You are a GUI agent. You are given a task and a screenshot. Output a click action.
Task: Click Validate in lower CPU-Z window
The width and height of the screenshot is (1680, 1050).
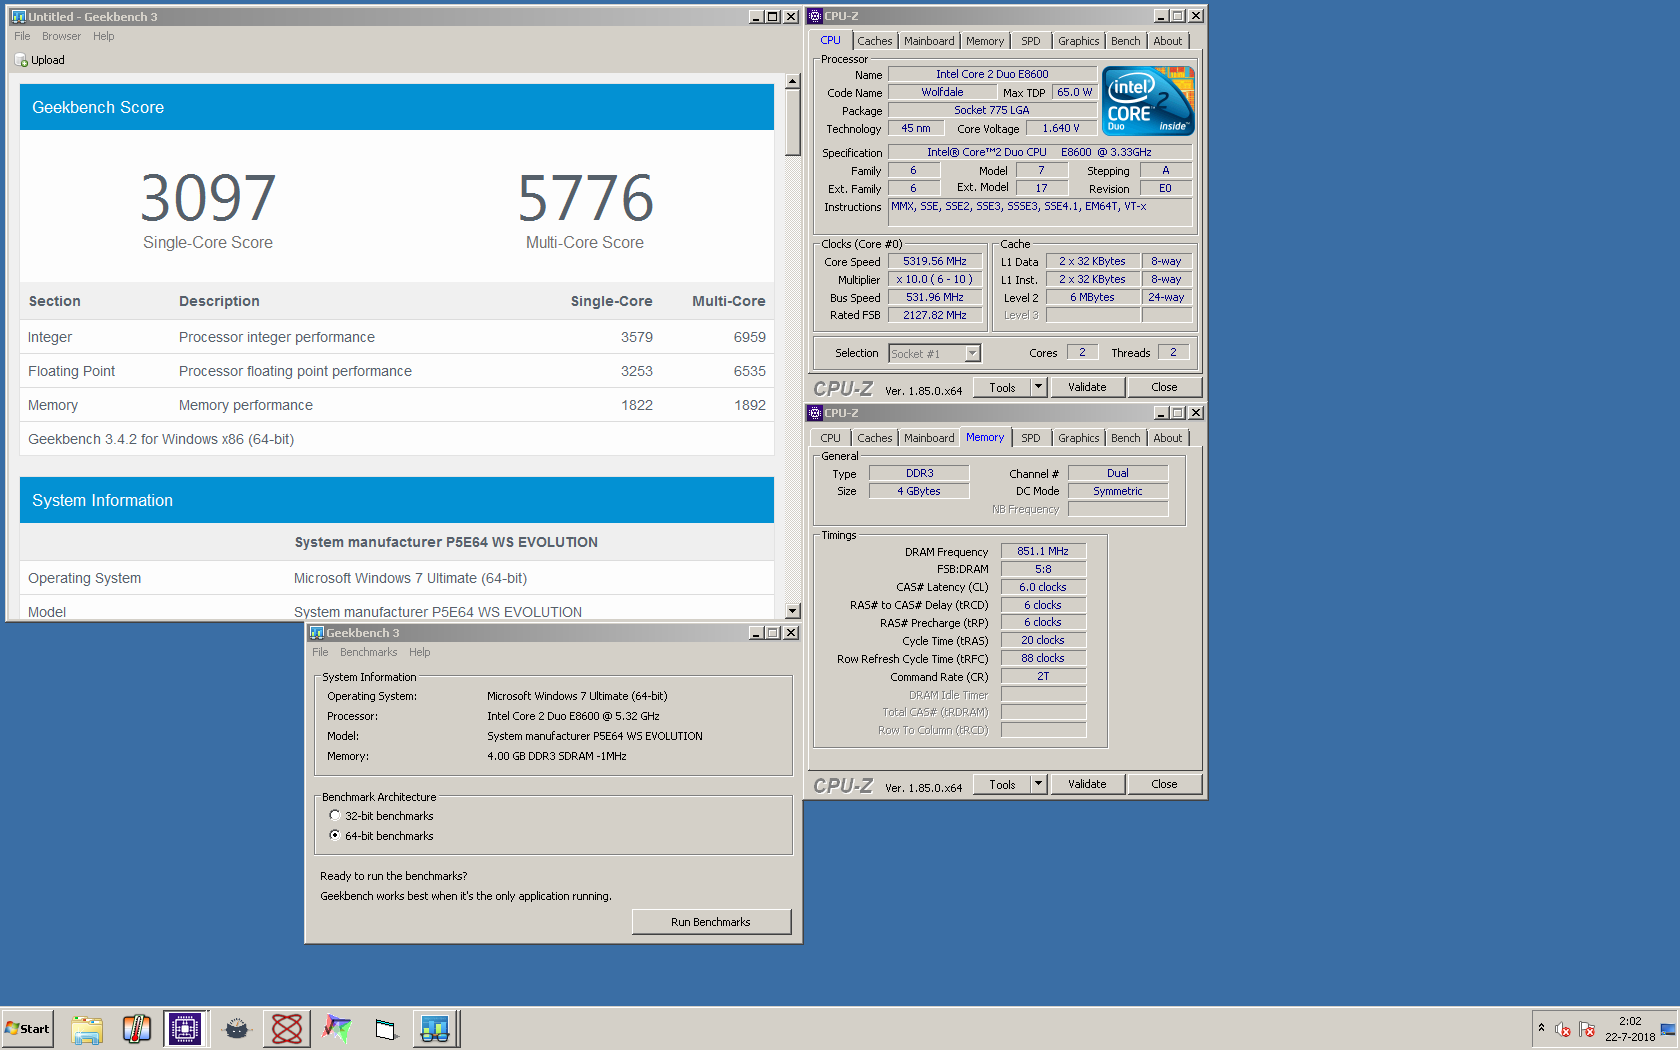tap(1087, 784)
